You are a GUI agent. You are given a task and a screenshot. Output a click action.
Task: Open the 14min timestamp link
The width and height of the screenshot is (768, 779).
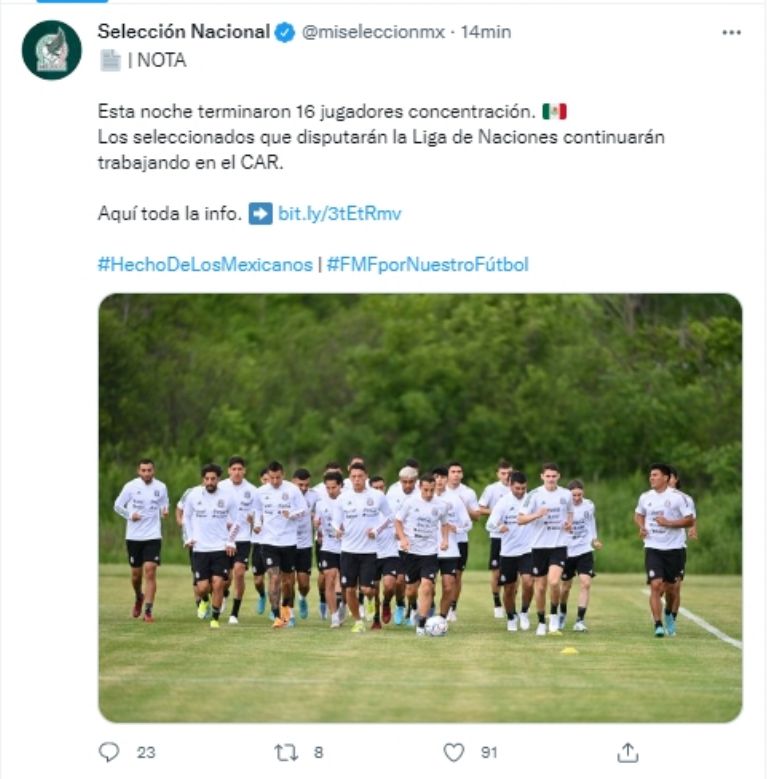[x=486, y=32]
